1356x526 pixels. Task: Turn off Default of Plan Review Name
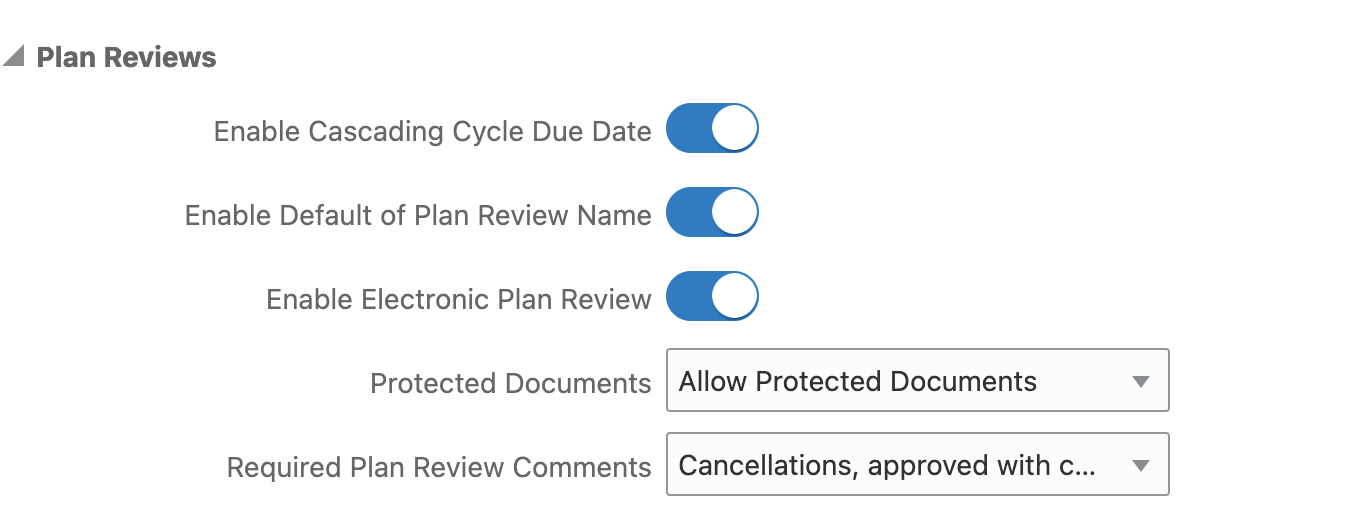712,212
